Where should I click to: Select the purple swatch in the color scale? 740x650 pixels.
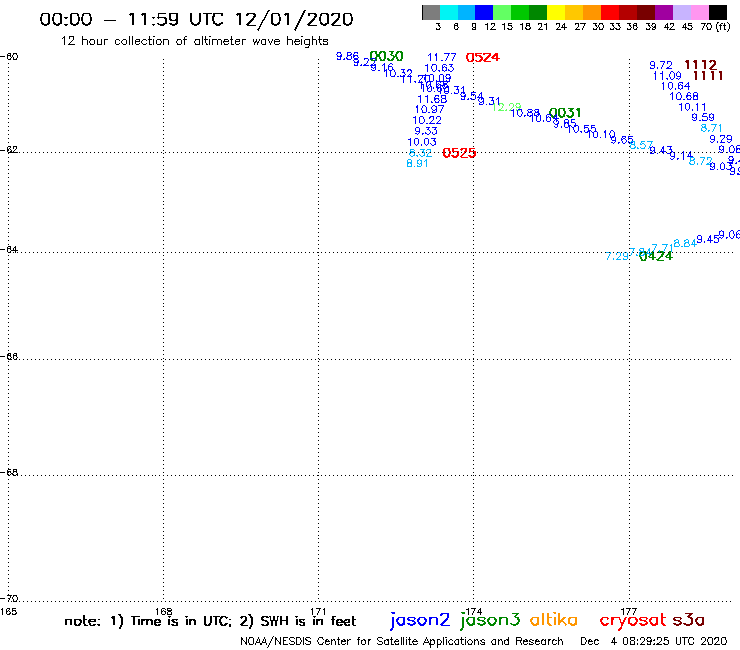664,12
